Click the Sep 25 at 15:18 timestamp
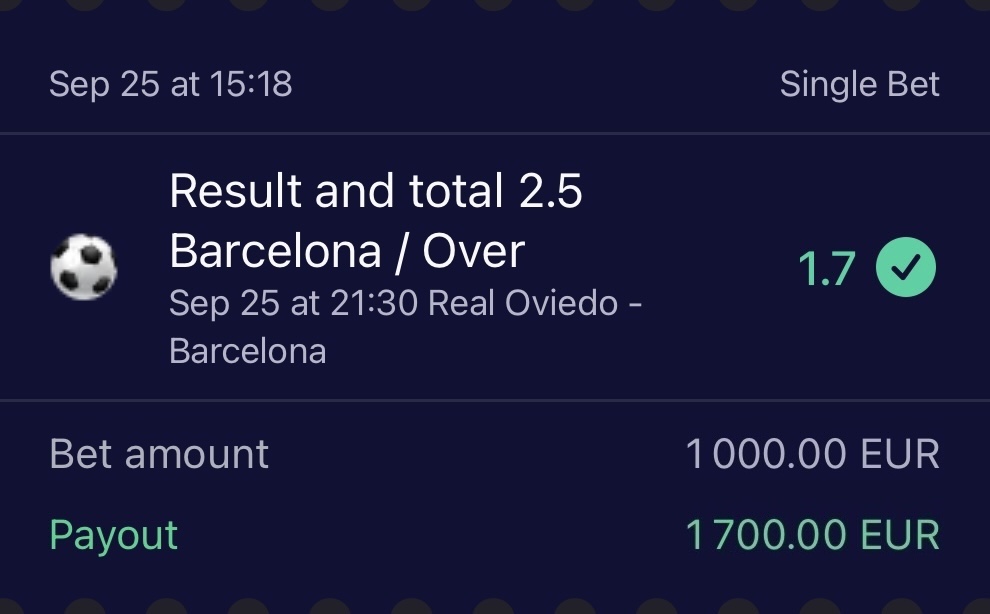990x614 pixels. point(170,84)
